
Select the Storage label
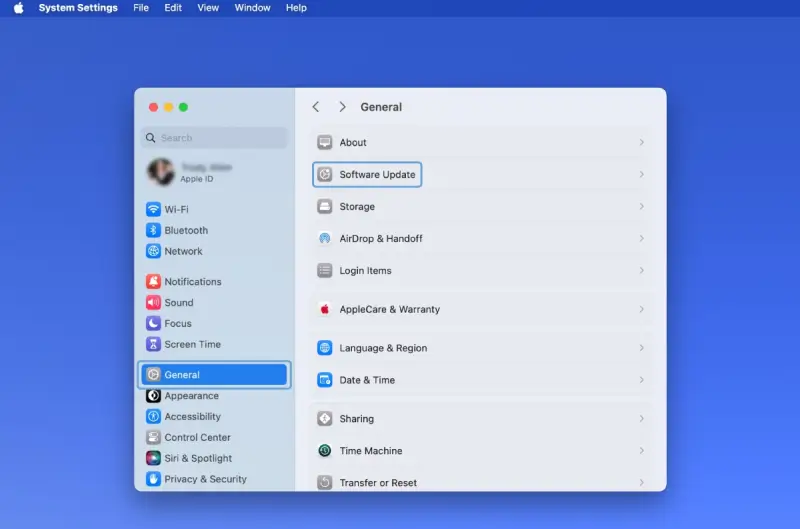click(357, 207)
